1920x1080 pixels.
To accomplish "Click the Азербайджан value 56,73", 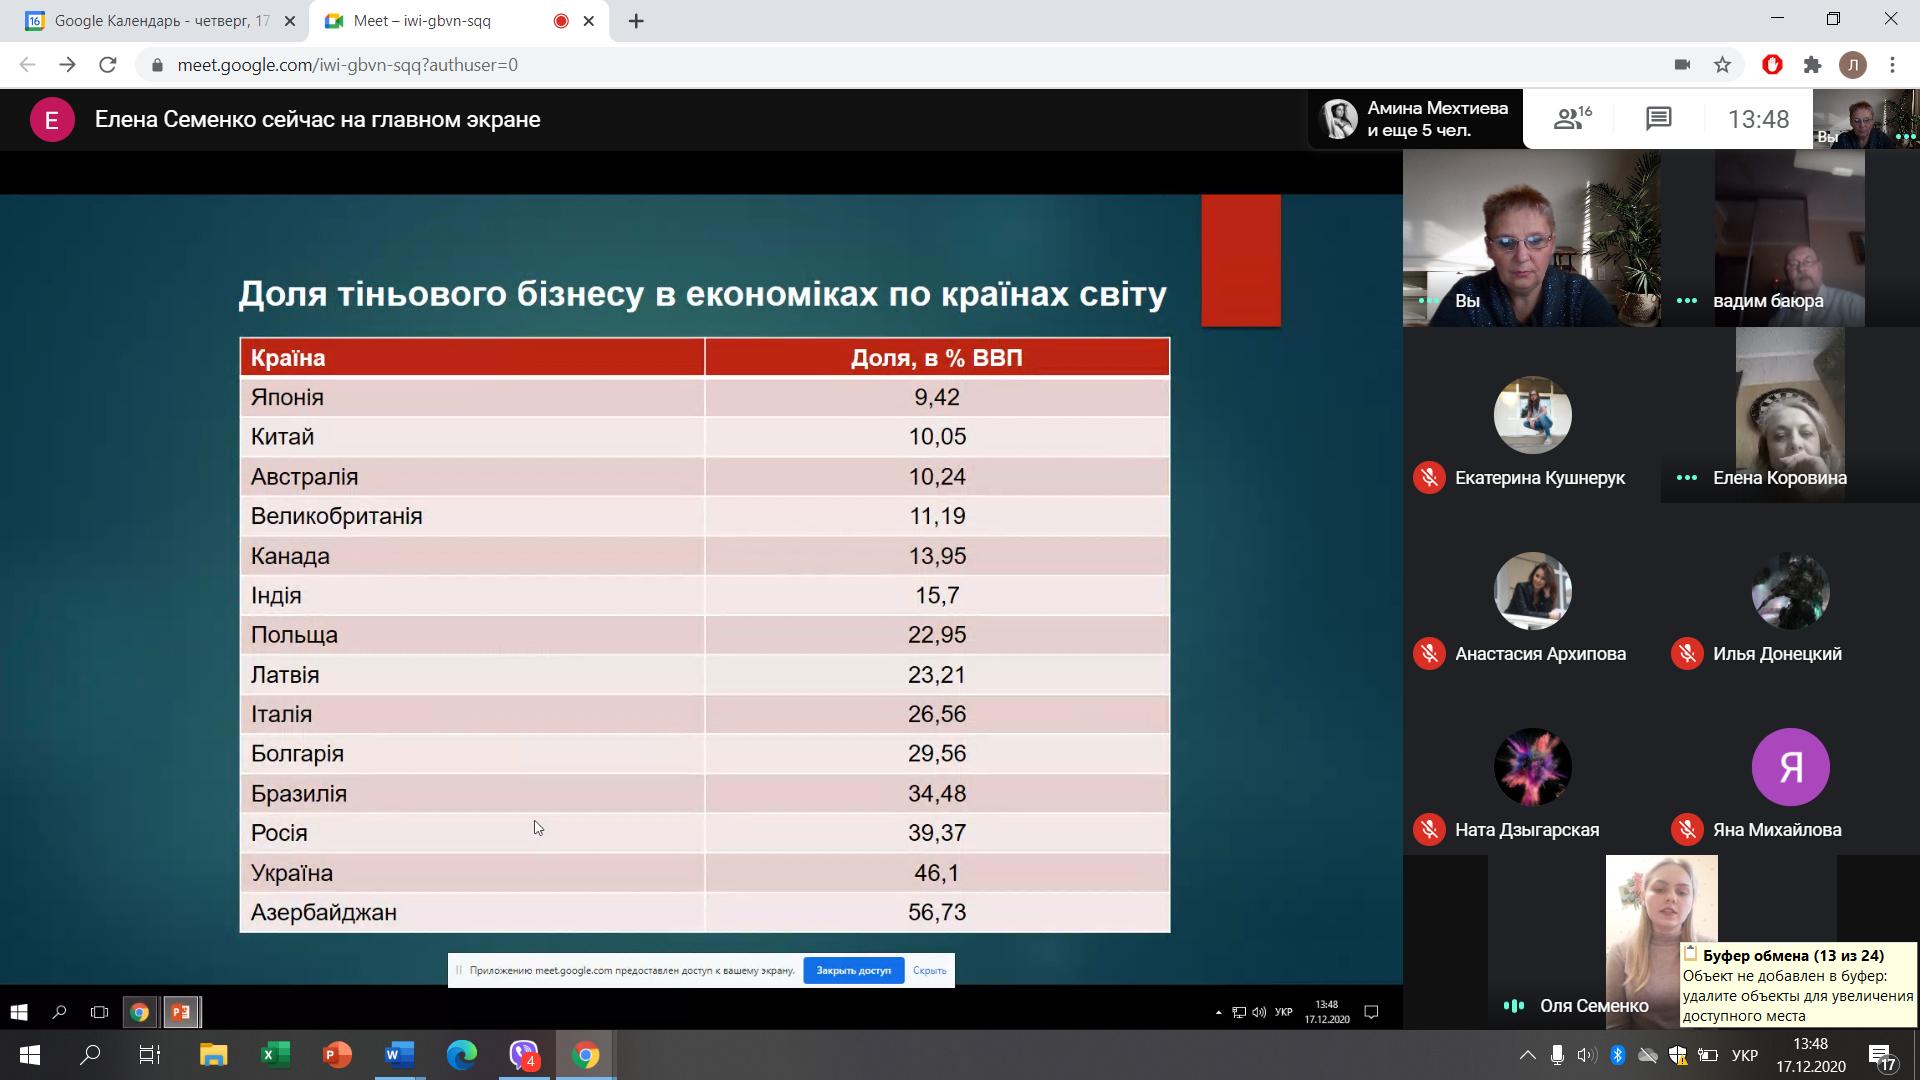I will pos(937,912).
